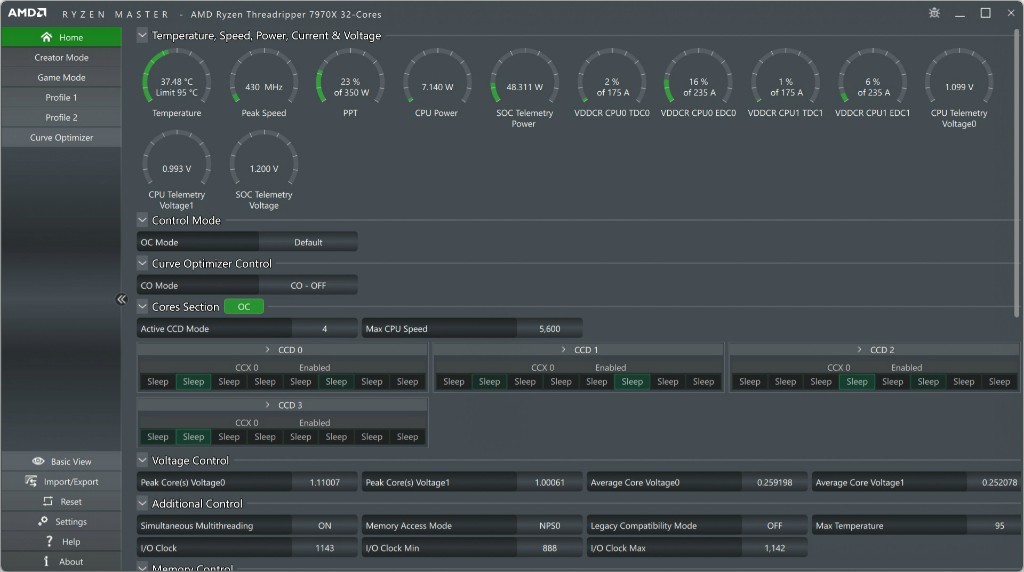Click the Import/Export icon
Image resolution: width=1024 pixels, height=572 pixels.
pos(32,481)
